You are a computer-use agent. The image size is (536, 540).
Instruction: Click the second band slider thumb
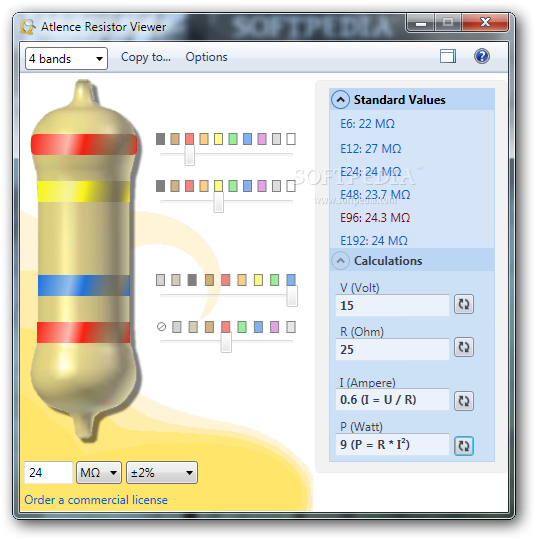pos(218,202)
